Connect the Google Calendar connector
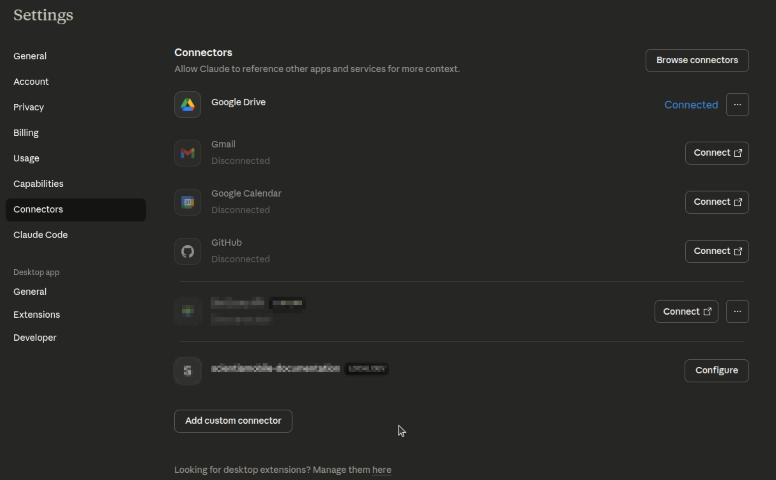776x480 pixels. [x=717, y=202]
